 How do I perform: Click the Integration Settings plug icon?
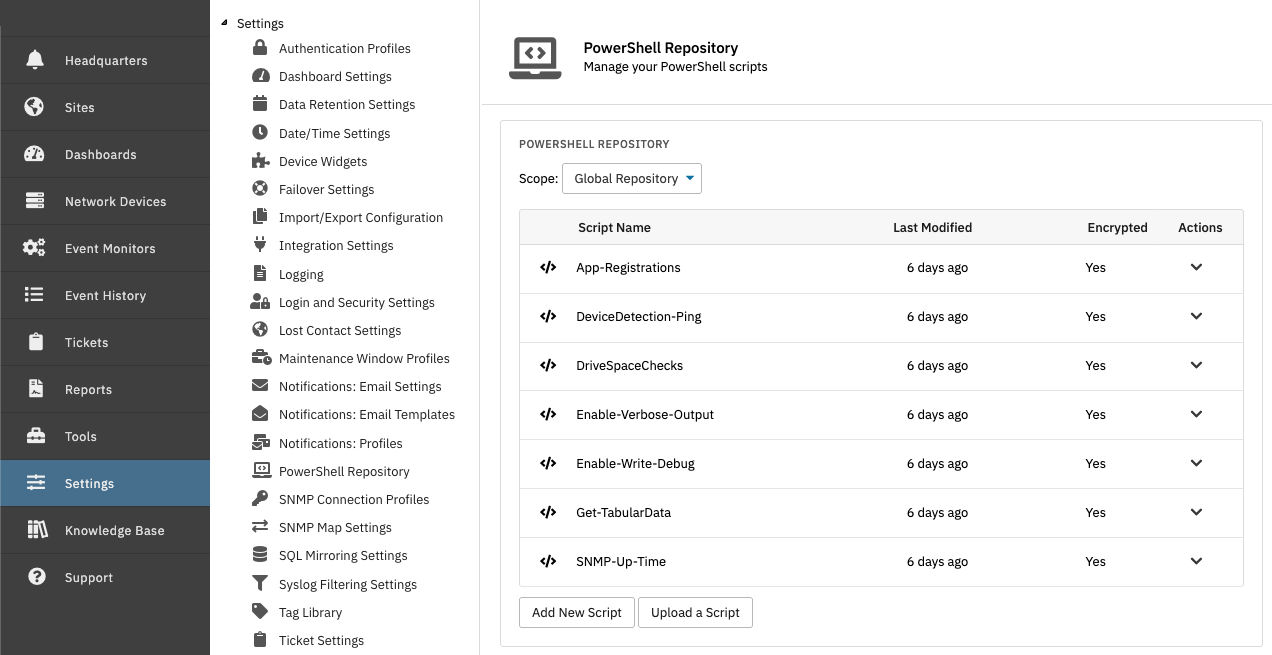point(260,245)
